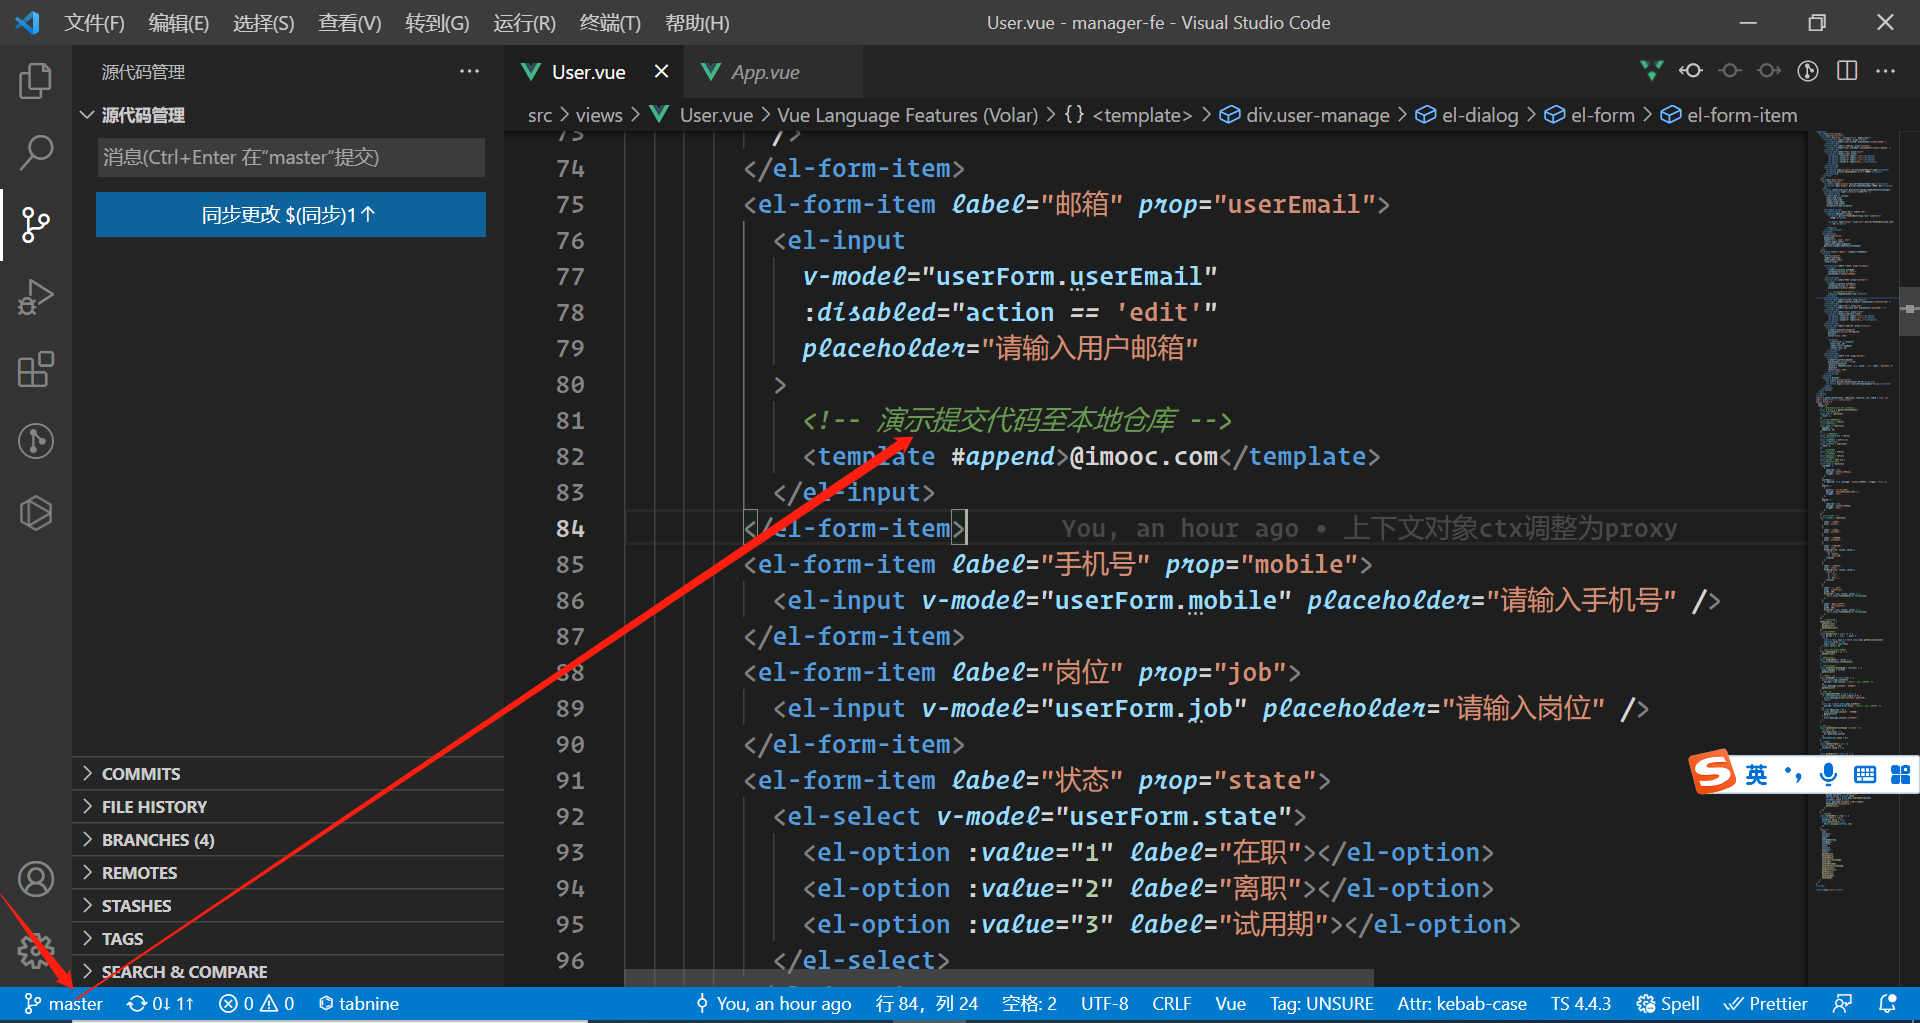Open Sogou soft keyboard

(1865, 775)
